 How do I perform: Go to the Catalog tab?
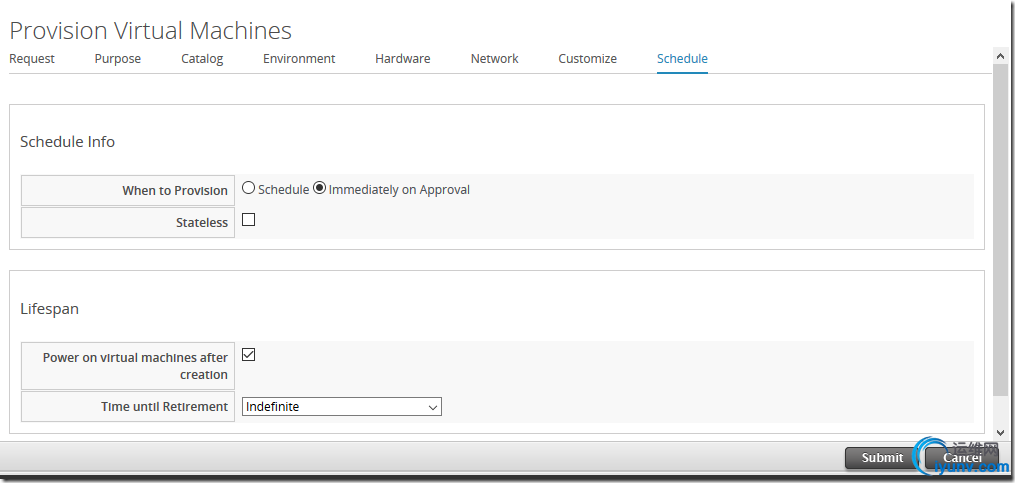point(202,59)
